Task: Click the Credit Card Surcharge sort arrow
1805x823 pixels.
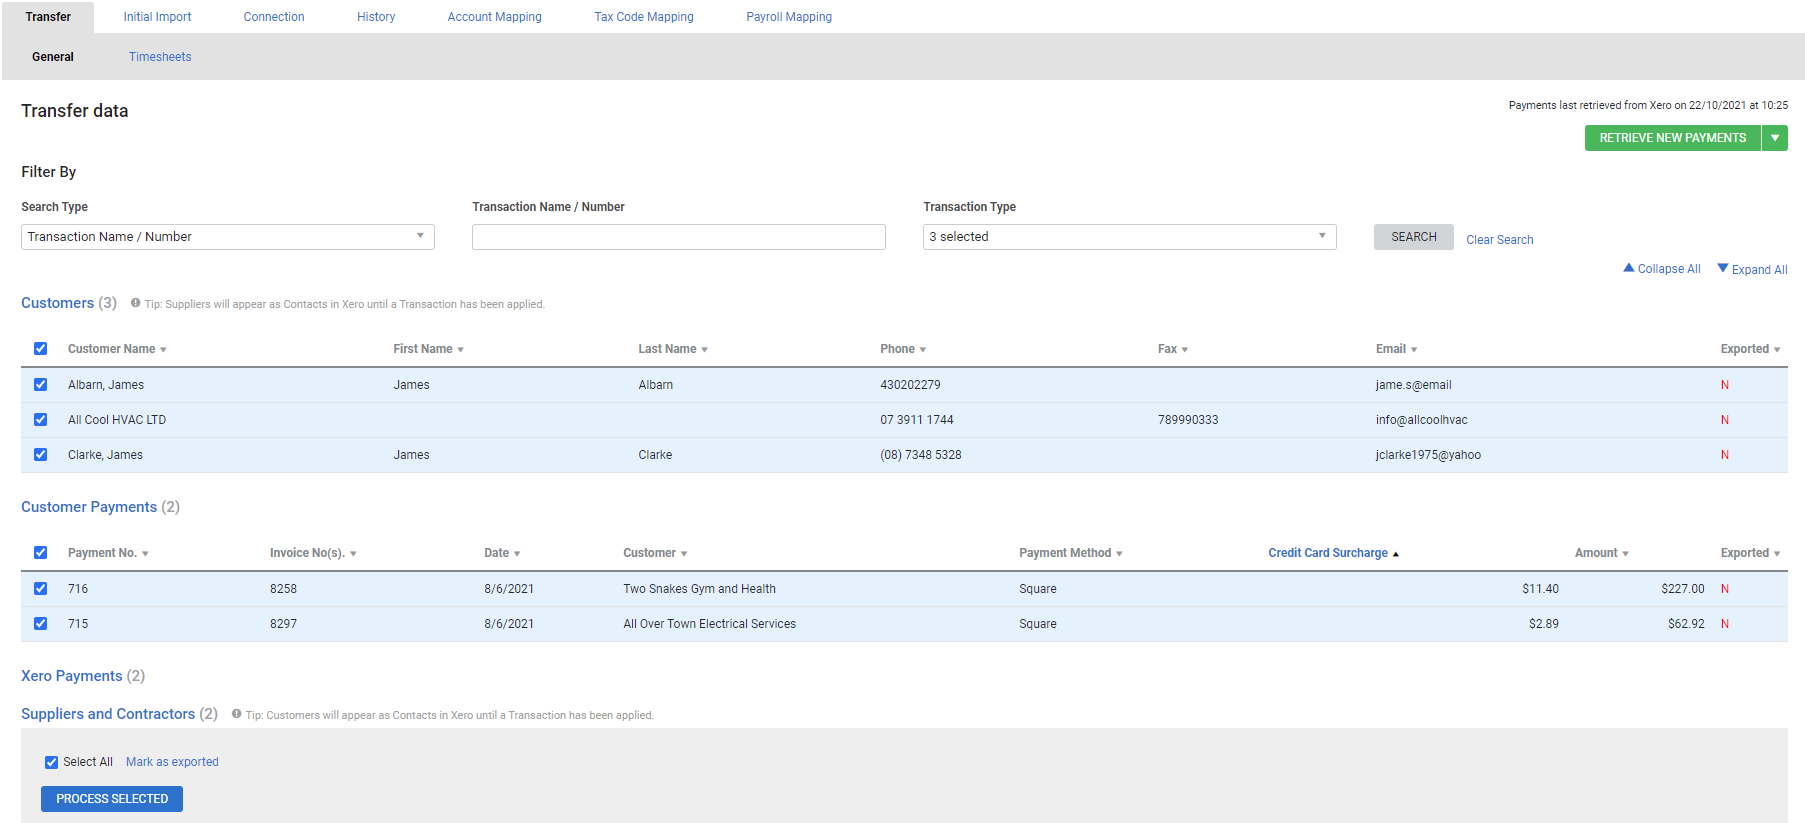Action: point(1396,554)
